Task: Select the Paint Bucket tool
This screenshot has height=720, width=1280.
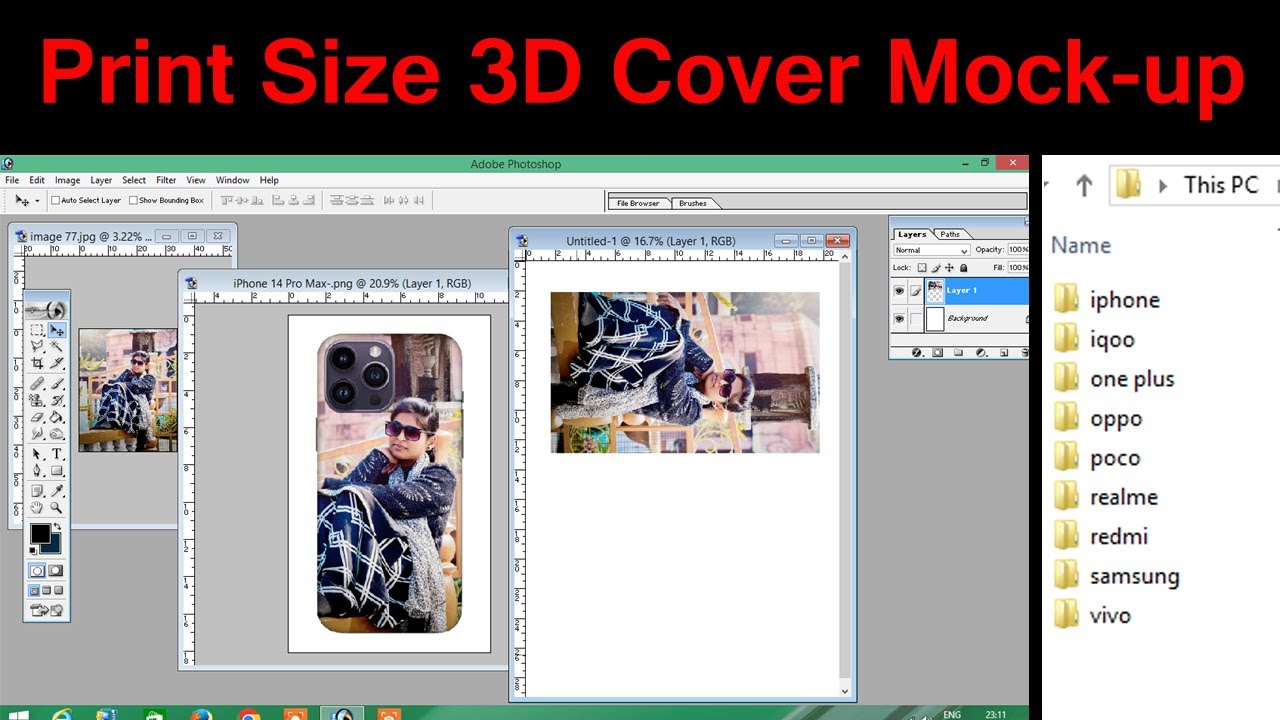Action: (x=57, y=417)
